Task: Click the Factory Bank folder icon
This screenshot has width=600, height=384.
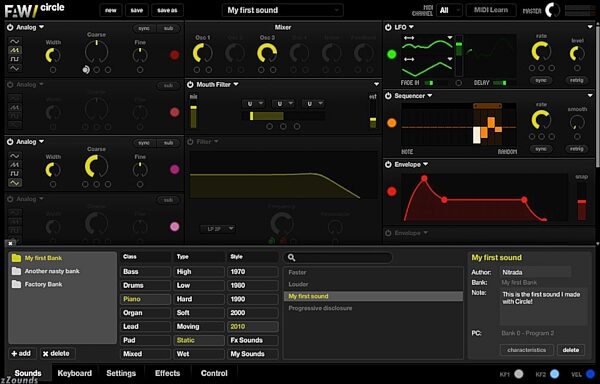Action: tap(16, 284)
